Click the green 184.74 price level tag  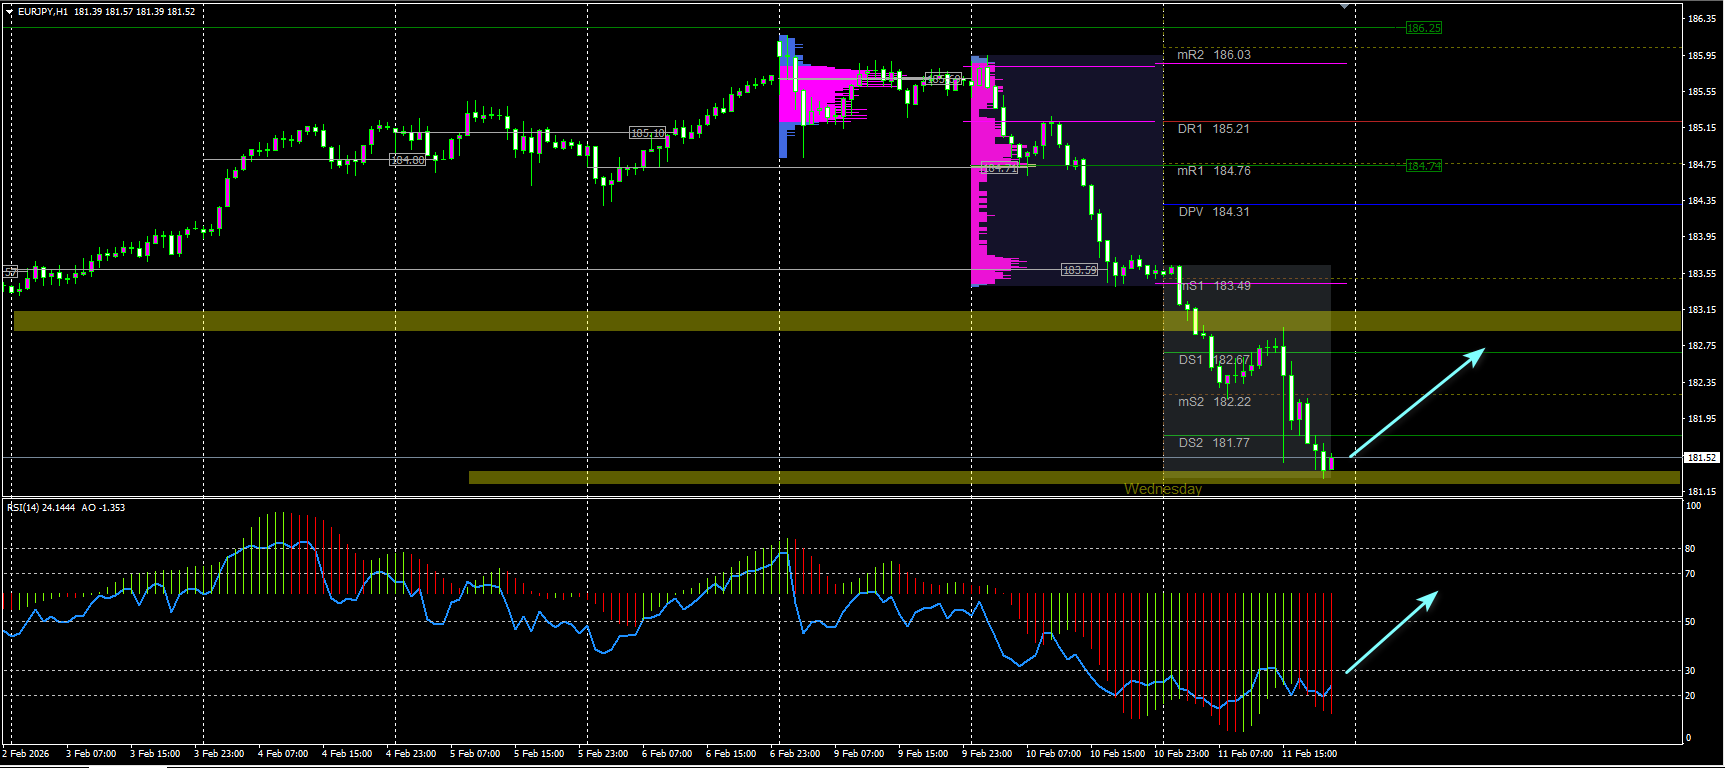[1423, 166]
